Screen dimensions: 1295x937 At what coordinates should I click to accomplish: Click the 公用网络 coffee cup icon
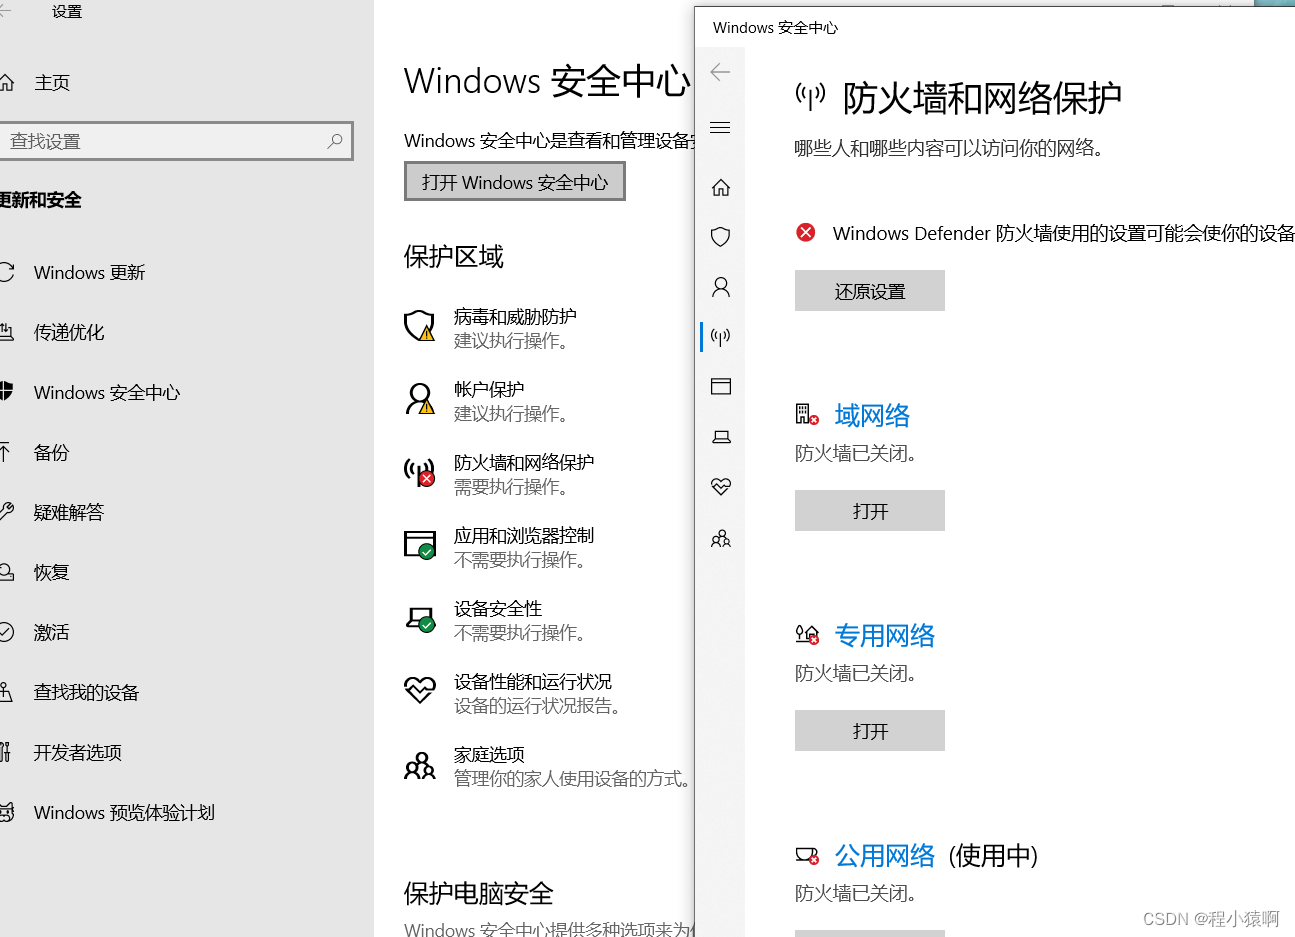pyautogui.click(x=807, y=855)
